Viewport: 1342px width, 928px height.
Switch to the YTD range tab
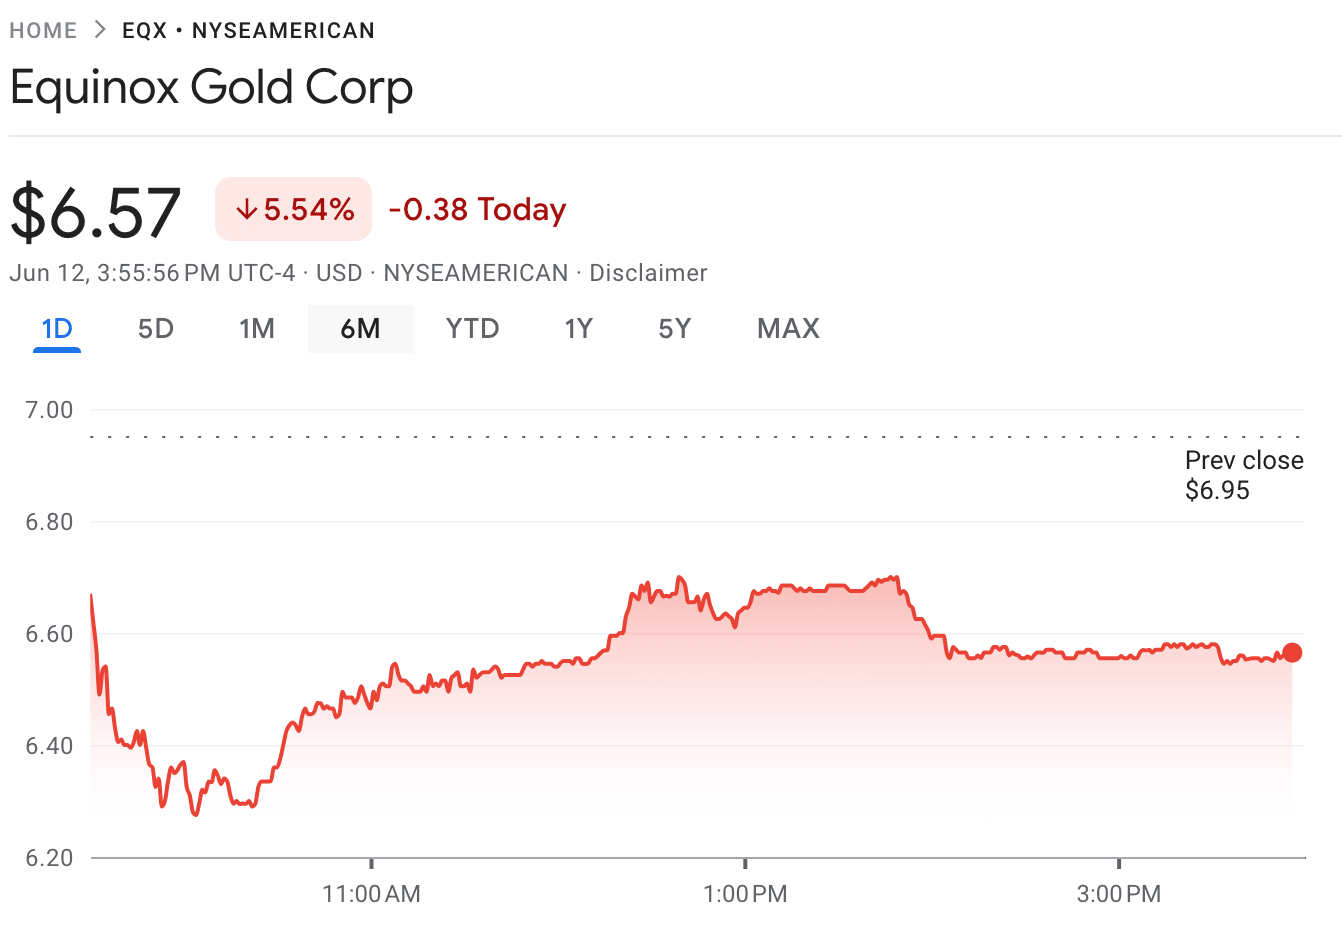[x=472, y=329]
